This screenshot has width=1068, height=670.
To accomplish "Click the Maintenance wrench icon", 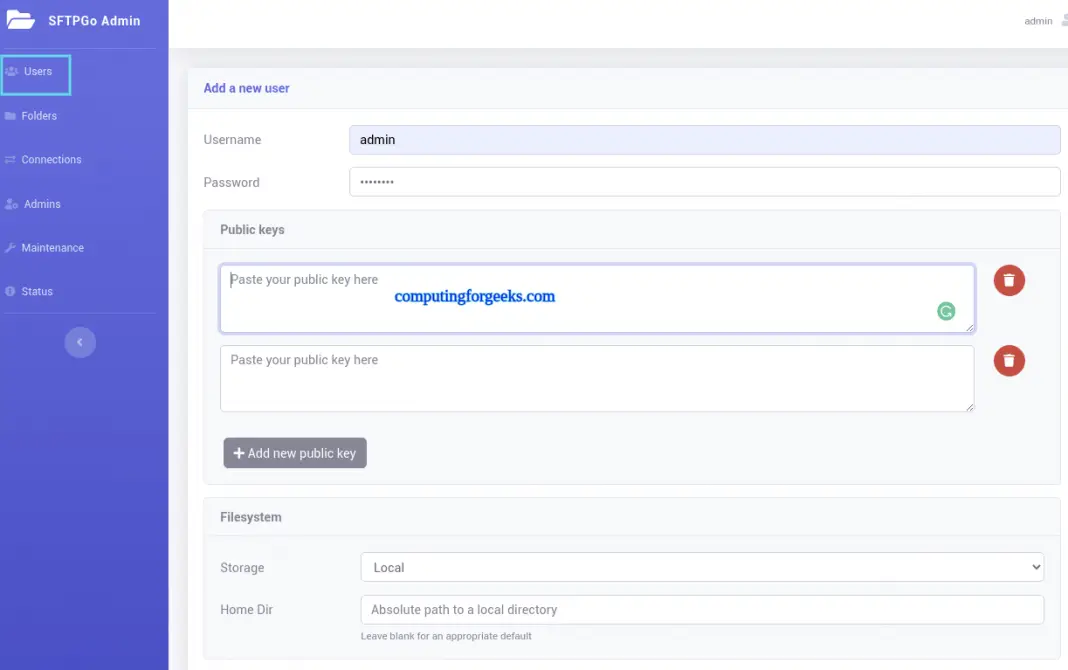I will 12,247.
